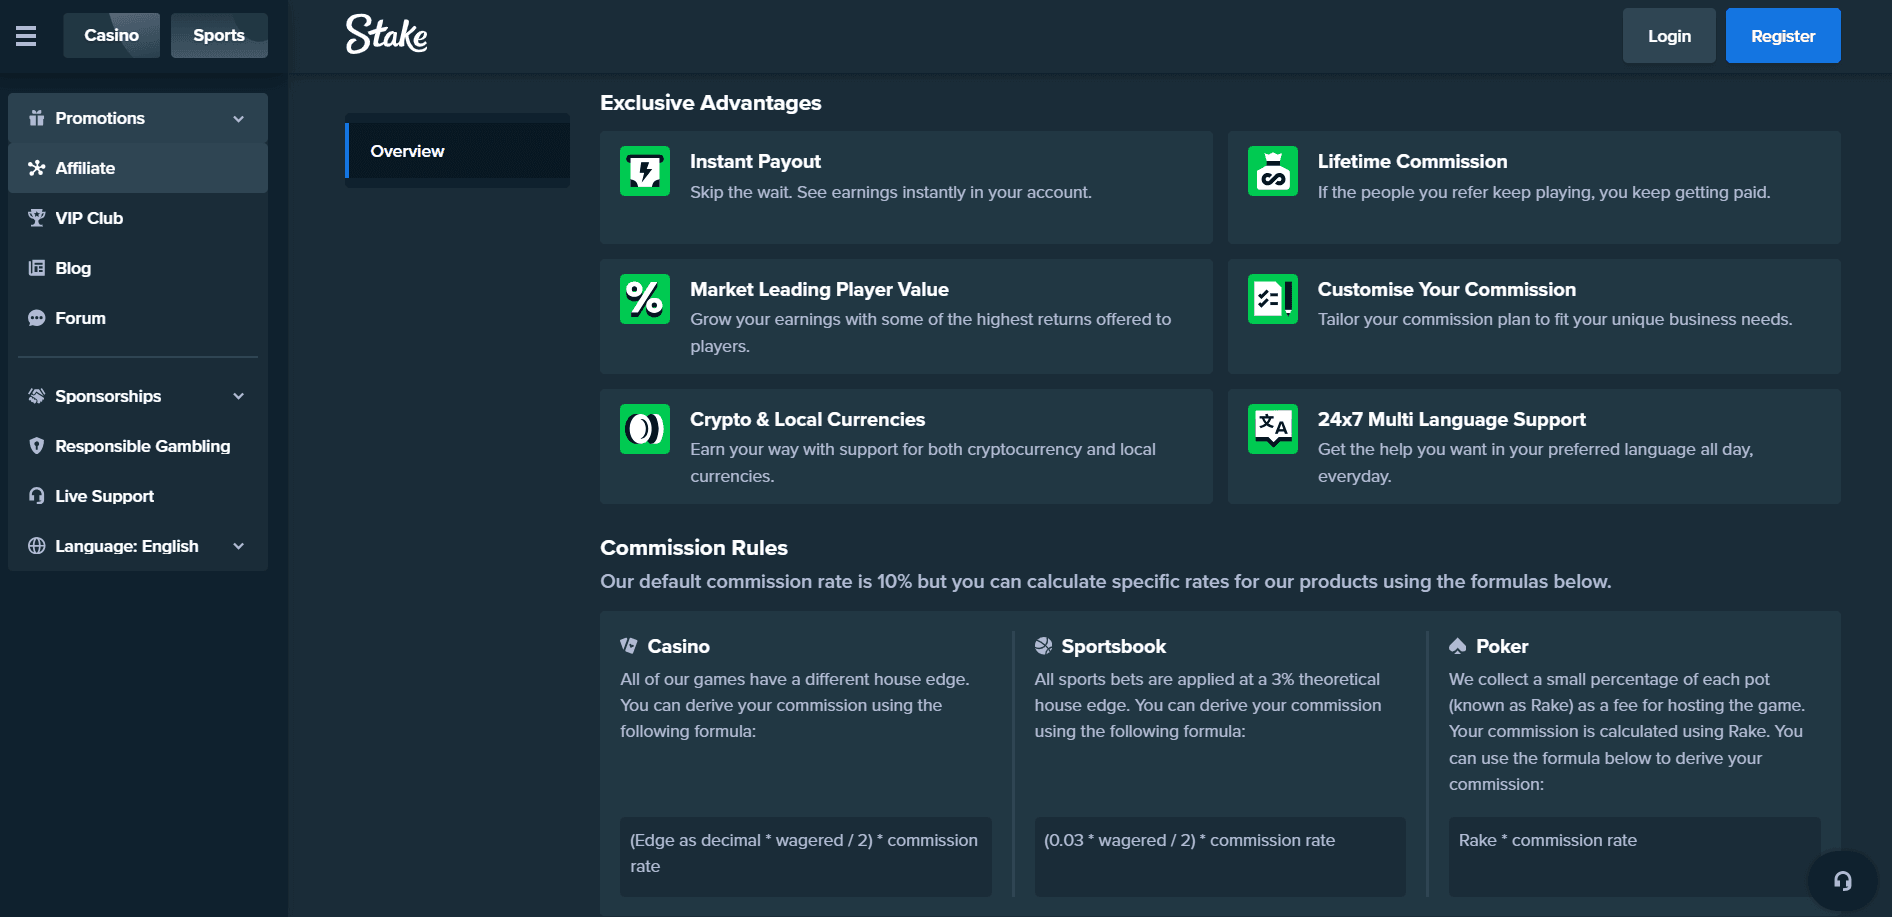Click the Instant Payout heading

(755, 161)
